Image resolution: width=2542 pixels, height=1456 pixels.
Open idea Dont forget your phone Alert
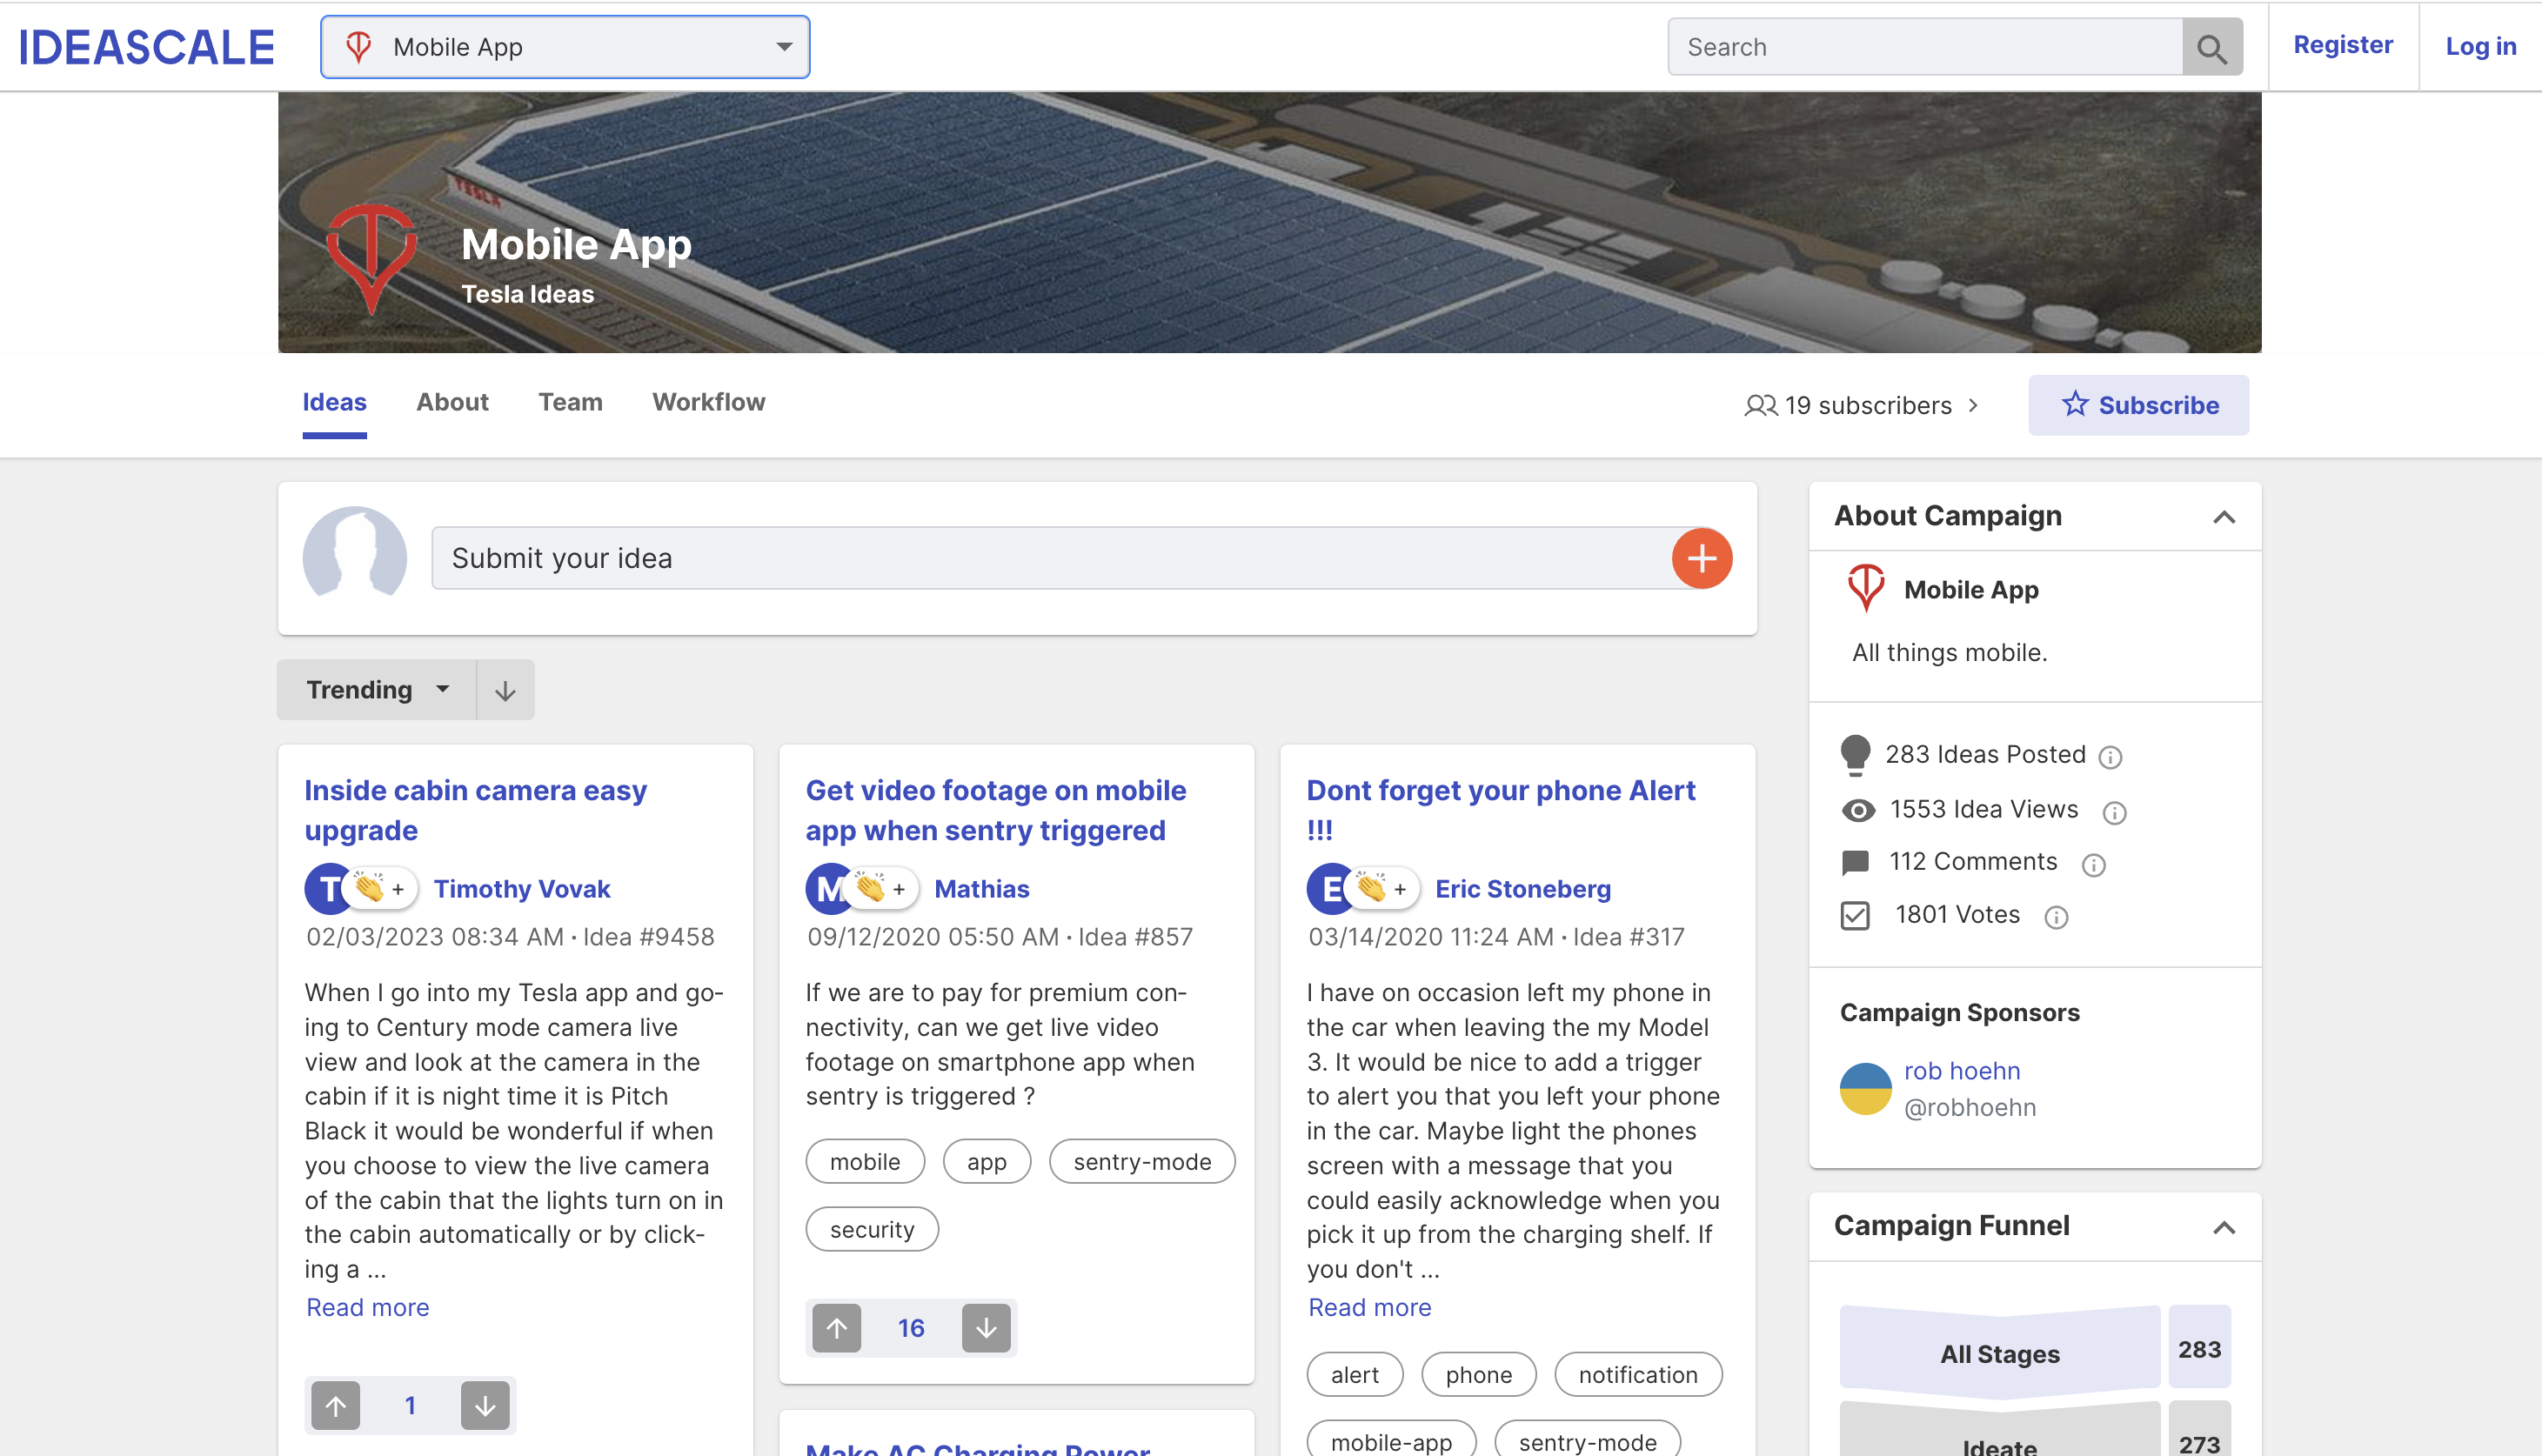tap(1500, 810)
